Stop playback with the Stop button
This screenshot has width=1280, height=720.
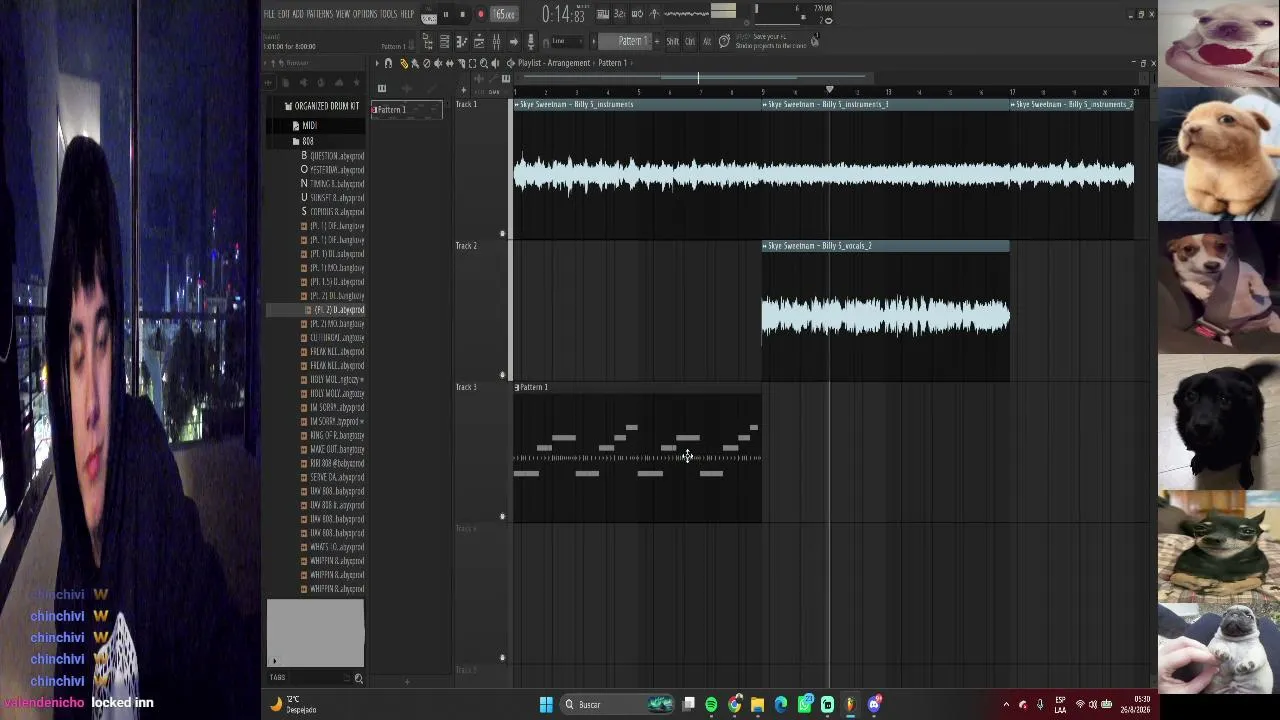(462, 14)
